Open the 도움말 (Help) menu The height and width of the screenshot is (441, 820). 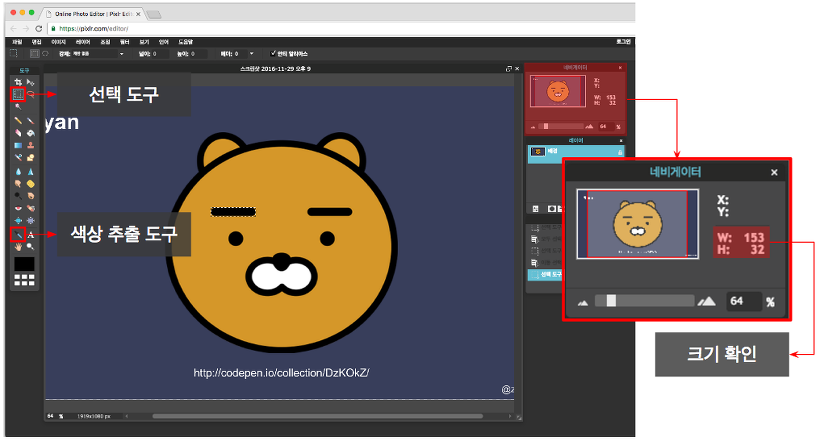tap(186, 43)
